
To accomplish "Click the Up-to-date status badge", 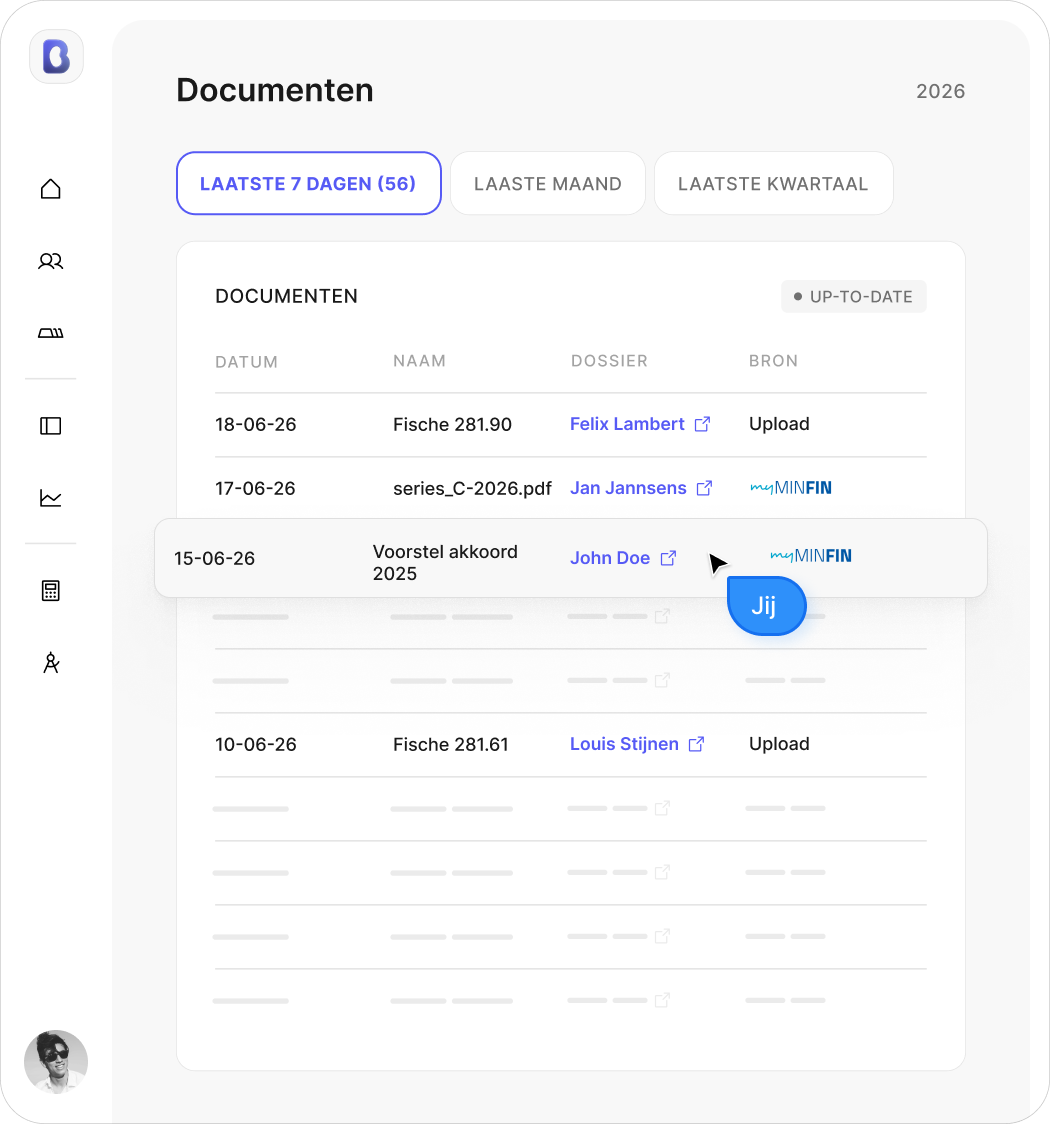I will pos(854,297).
